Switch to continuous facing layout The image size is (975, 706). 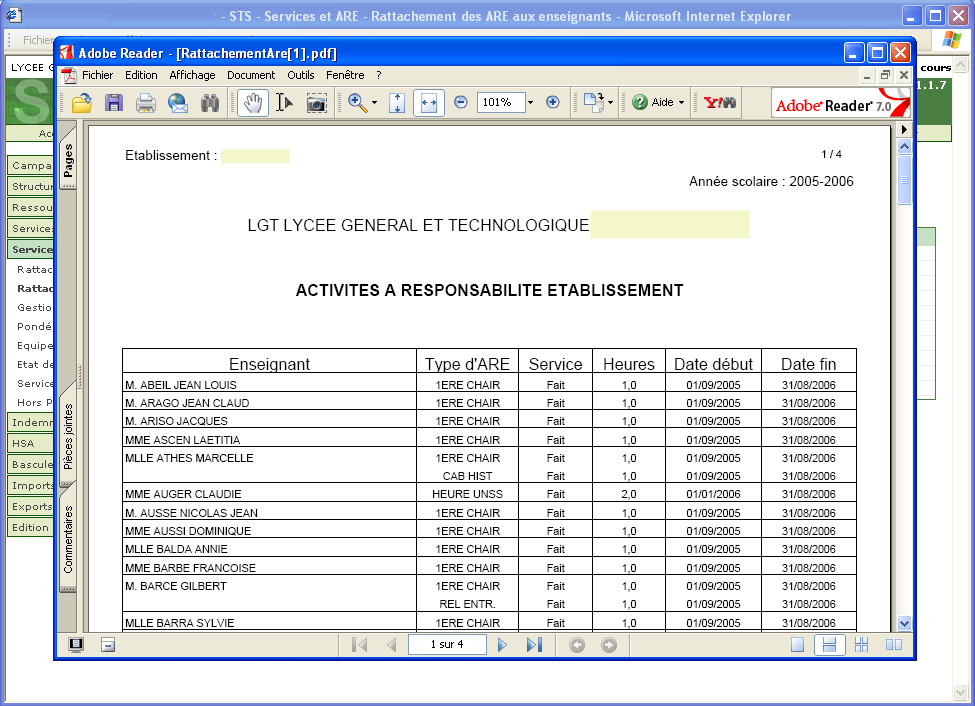[x=861, y=645]
